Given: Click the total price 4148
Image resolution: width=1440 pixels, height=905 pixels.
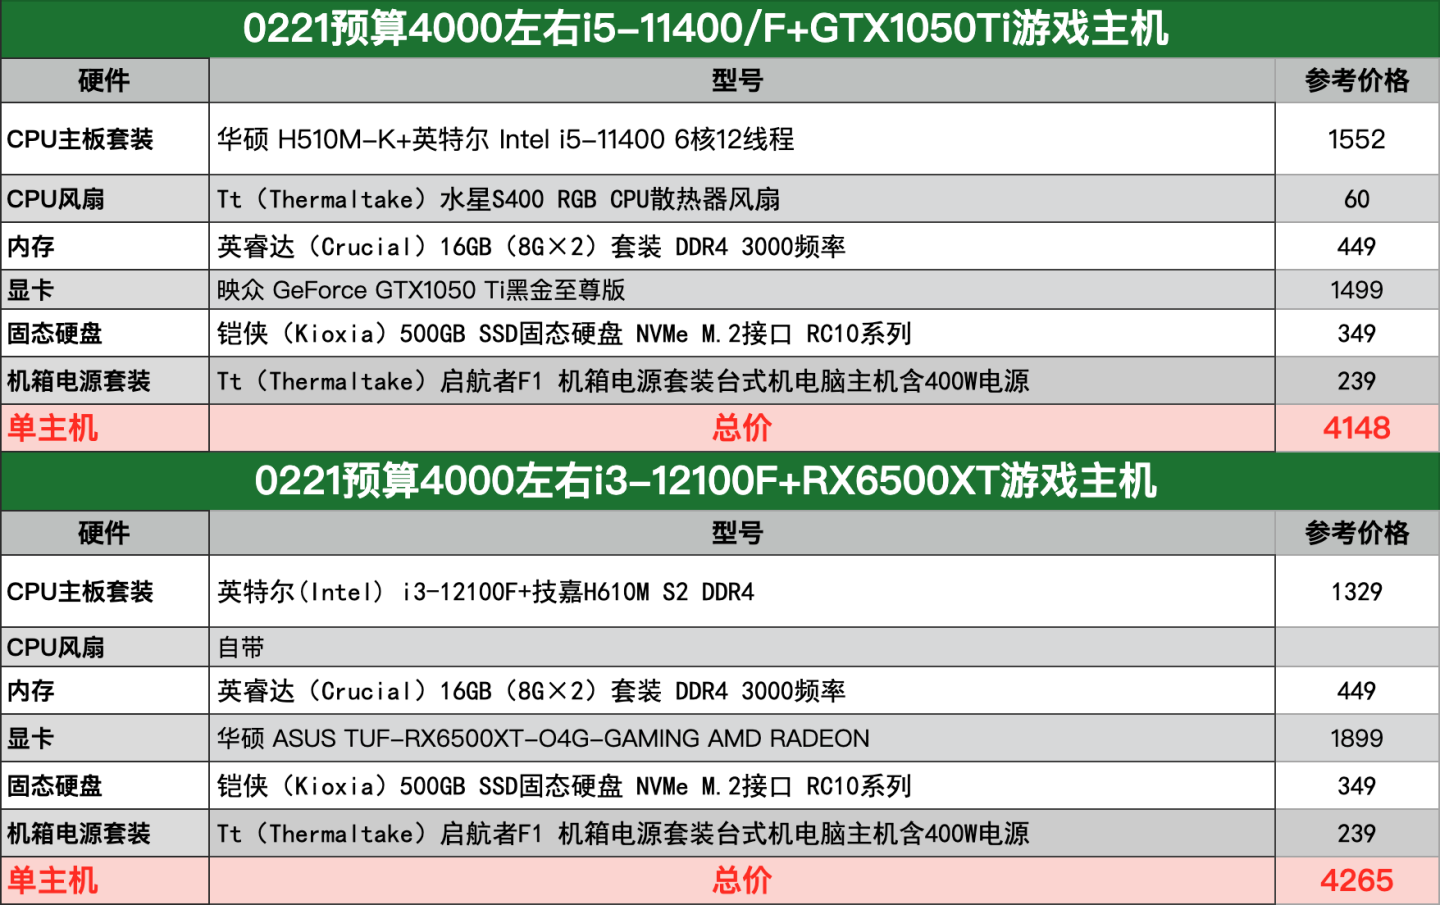Looking at the screenshot, I should (1357, 428).
